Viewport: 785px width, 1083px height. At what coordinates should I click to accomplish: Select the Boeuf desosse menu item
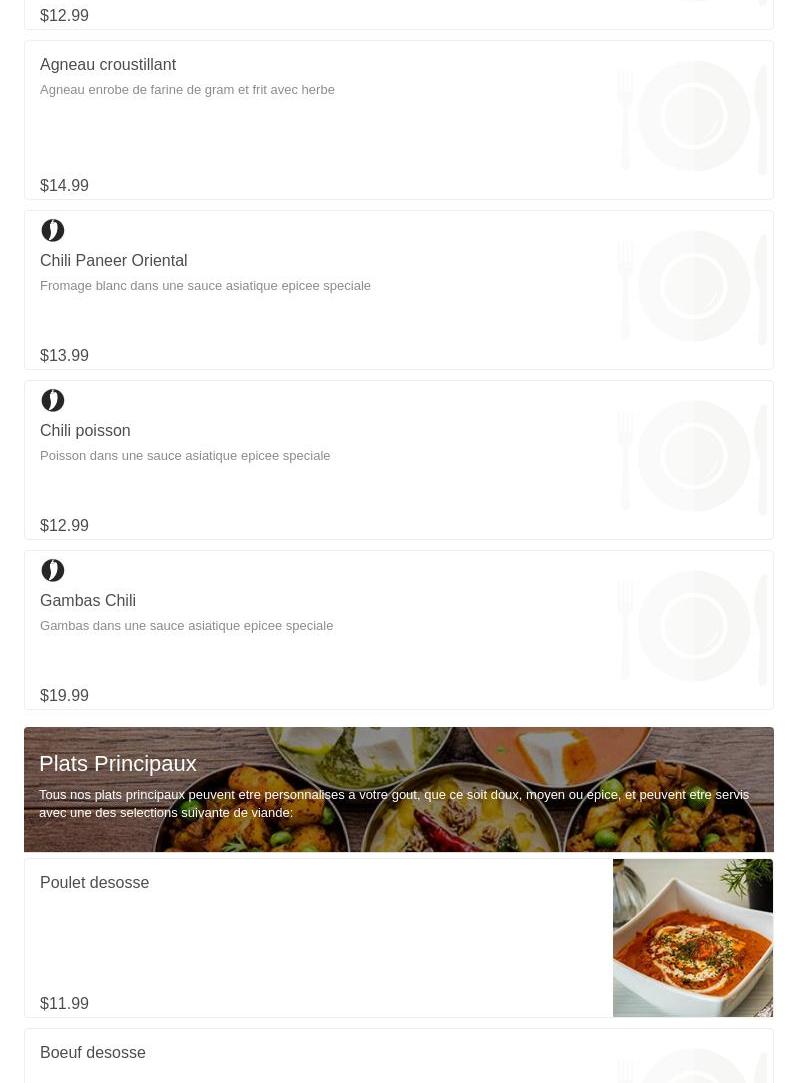(x=93, y=1052)
